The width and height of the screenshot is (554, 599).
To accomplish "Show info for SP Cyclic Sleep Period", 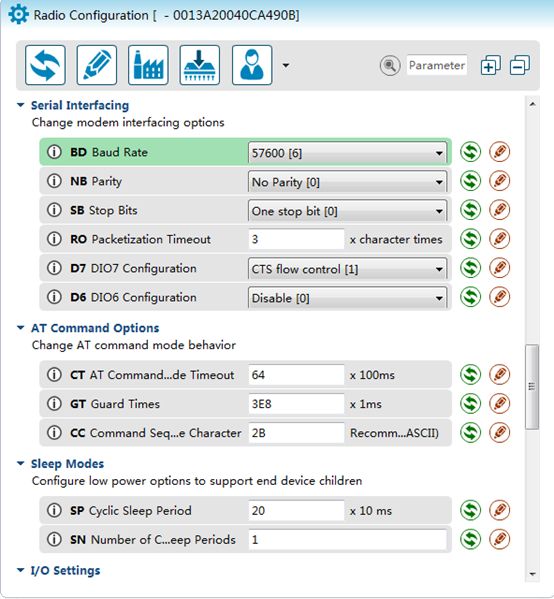I will [54, 510].
